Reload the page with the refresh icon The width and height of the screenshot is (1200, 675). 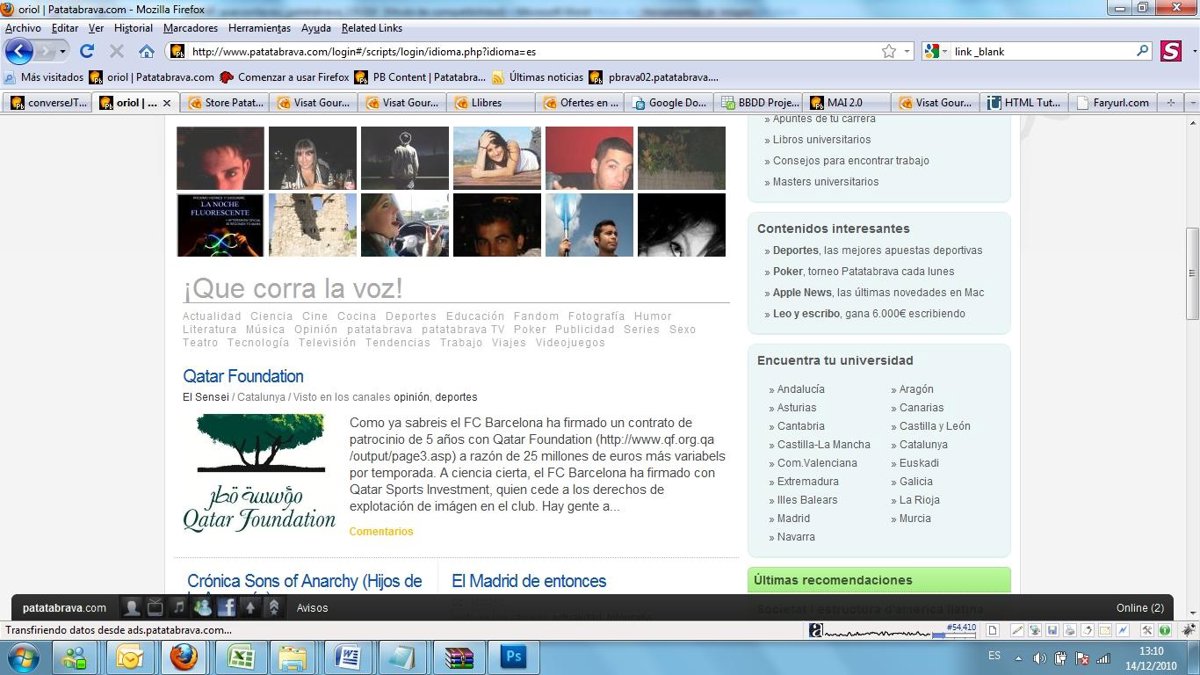(87, 51)
